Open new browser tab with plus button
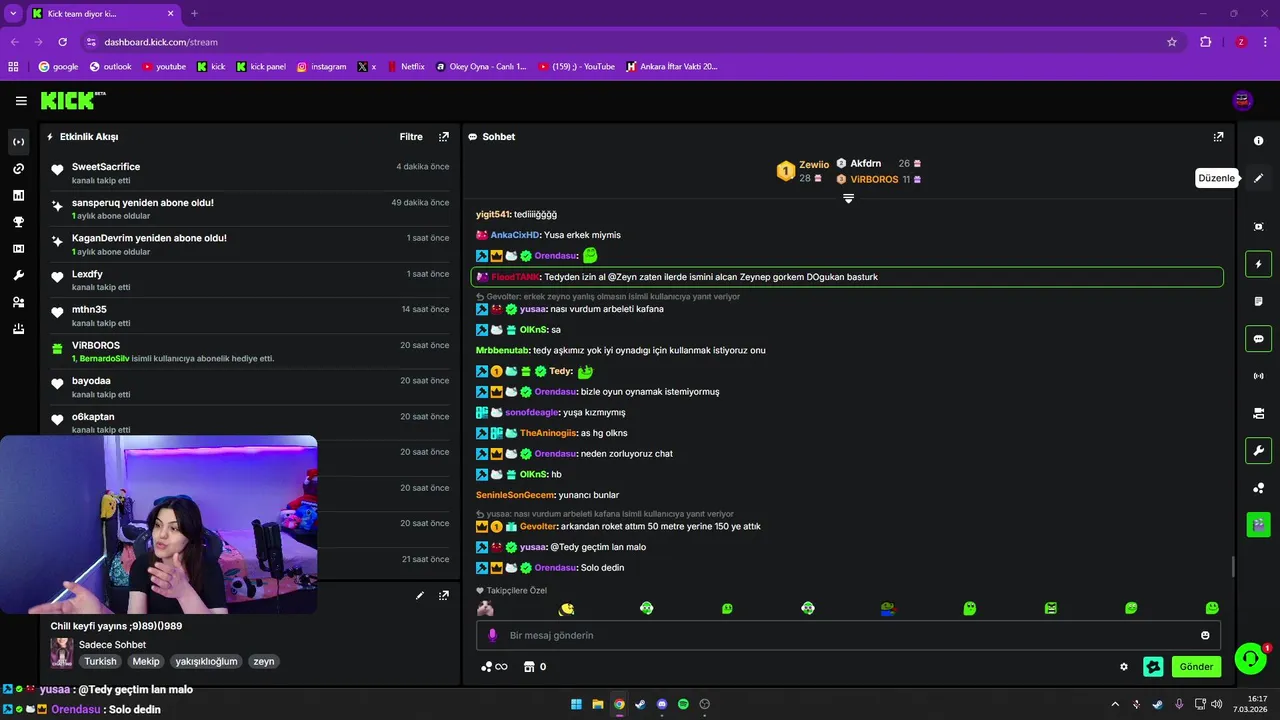Screen dimensions: 1280x720 click(194, 13)
